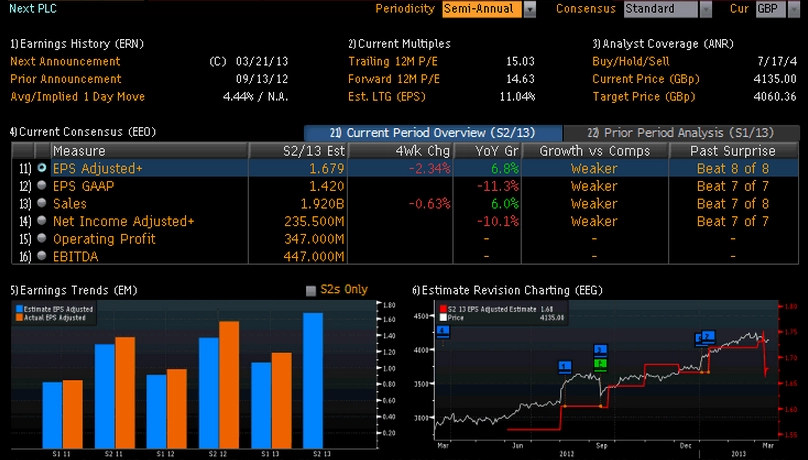Click red S2 13 EPS Adjusted Estimate swatch
The width and height of the screenshot is (808, 460).
click(x=443, y=309)
